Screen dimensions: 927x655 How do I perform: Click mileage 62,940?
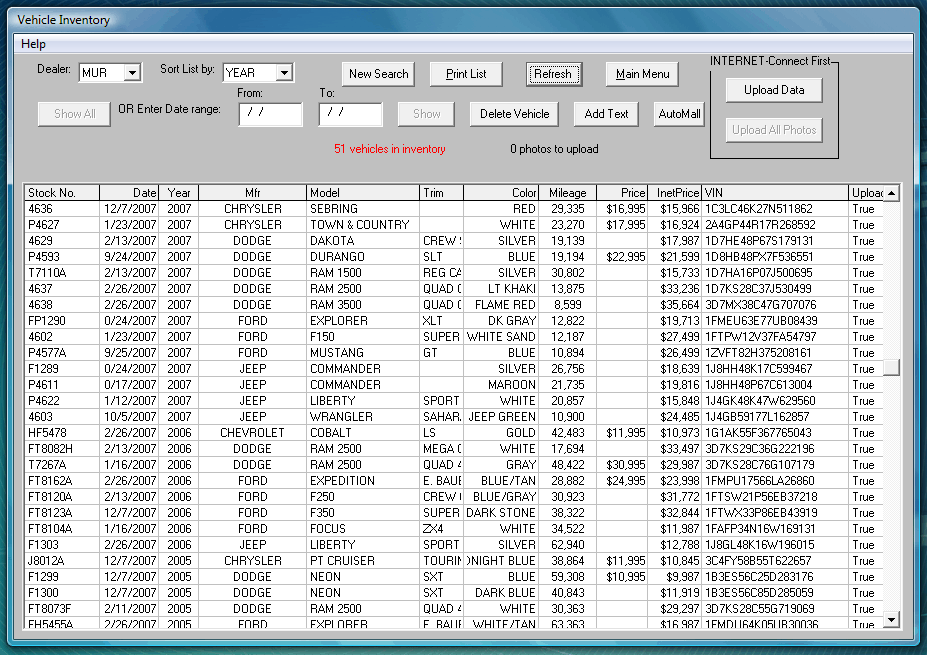click(568, 544)
